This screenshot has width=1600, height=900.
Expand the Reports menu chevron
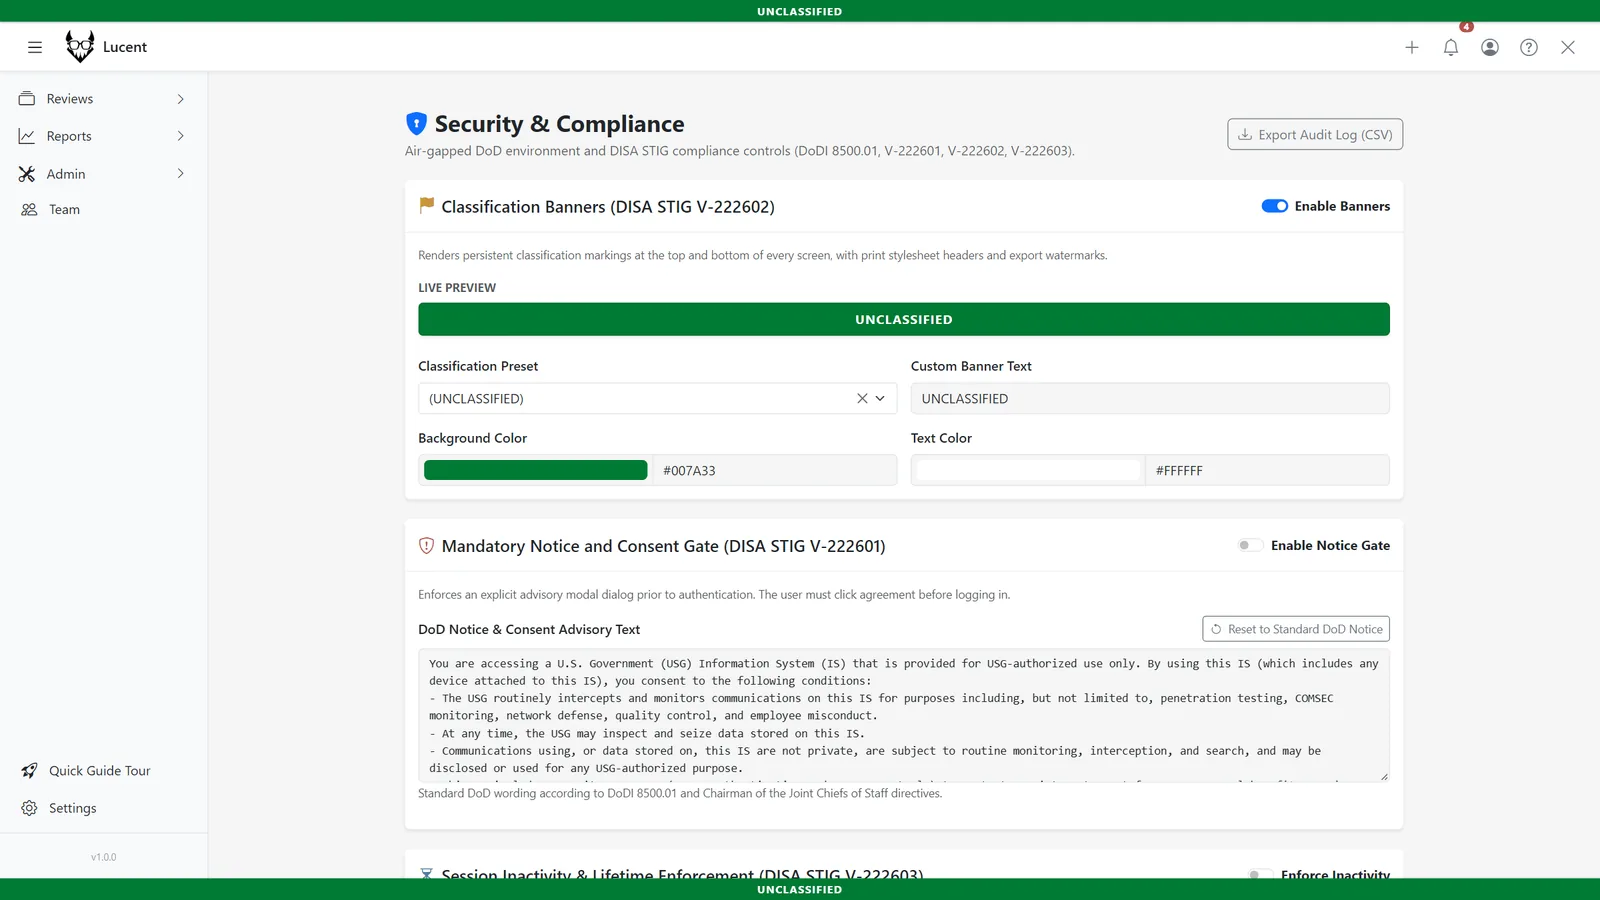click(181, 136)
